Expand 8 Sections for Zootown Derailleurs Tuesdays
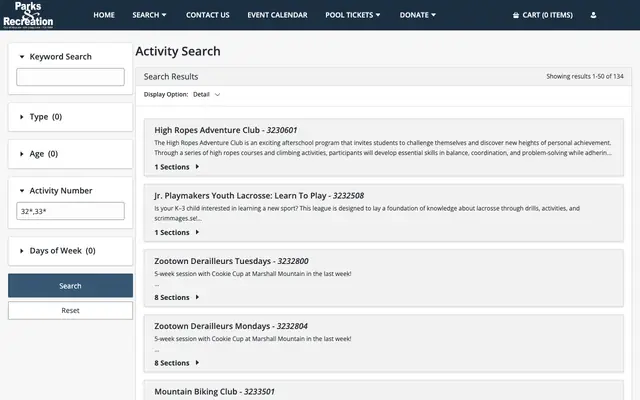The height and width of the screenshot is (400, 640). pos(177,298)
